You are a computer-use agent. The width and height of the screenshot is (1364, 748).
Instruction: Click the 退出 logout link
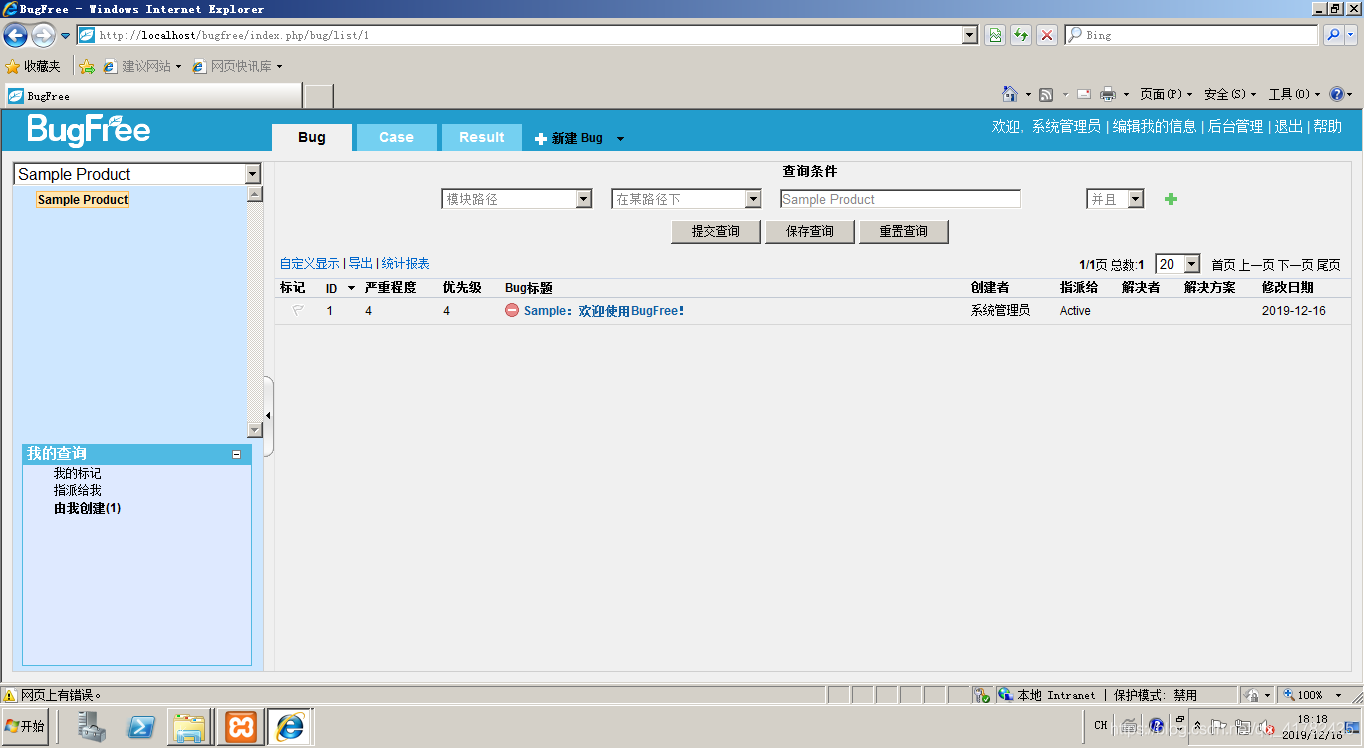(1289, 126)
